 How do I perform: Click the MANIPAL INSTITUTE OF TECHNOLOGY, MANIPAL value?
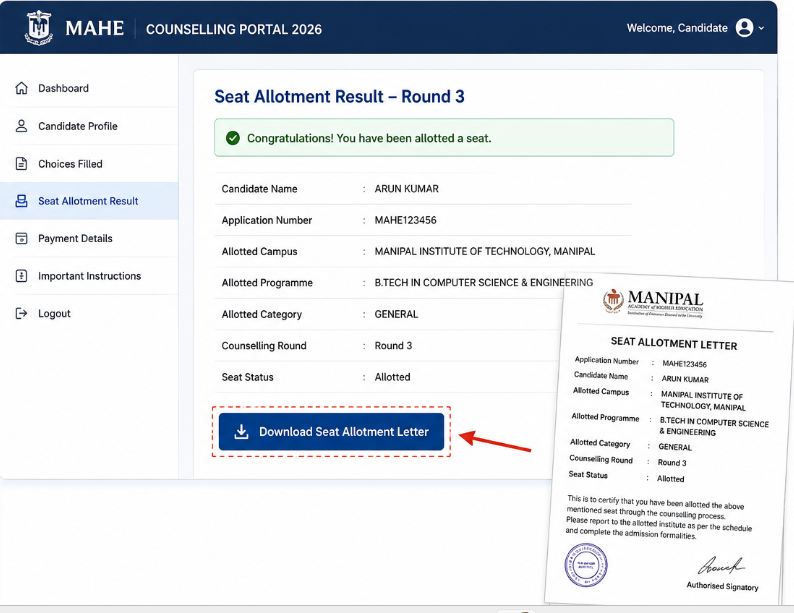tap(485, 252)
